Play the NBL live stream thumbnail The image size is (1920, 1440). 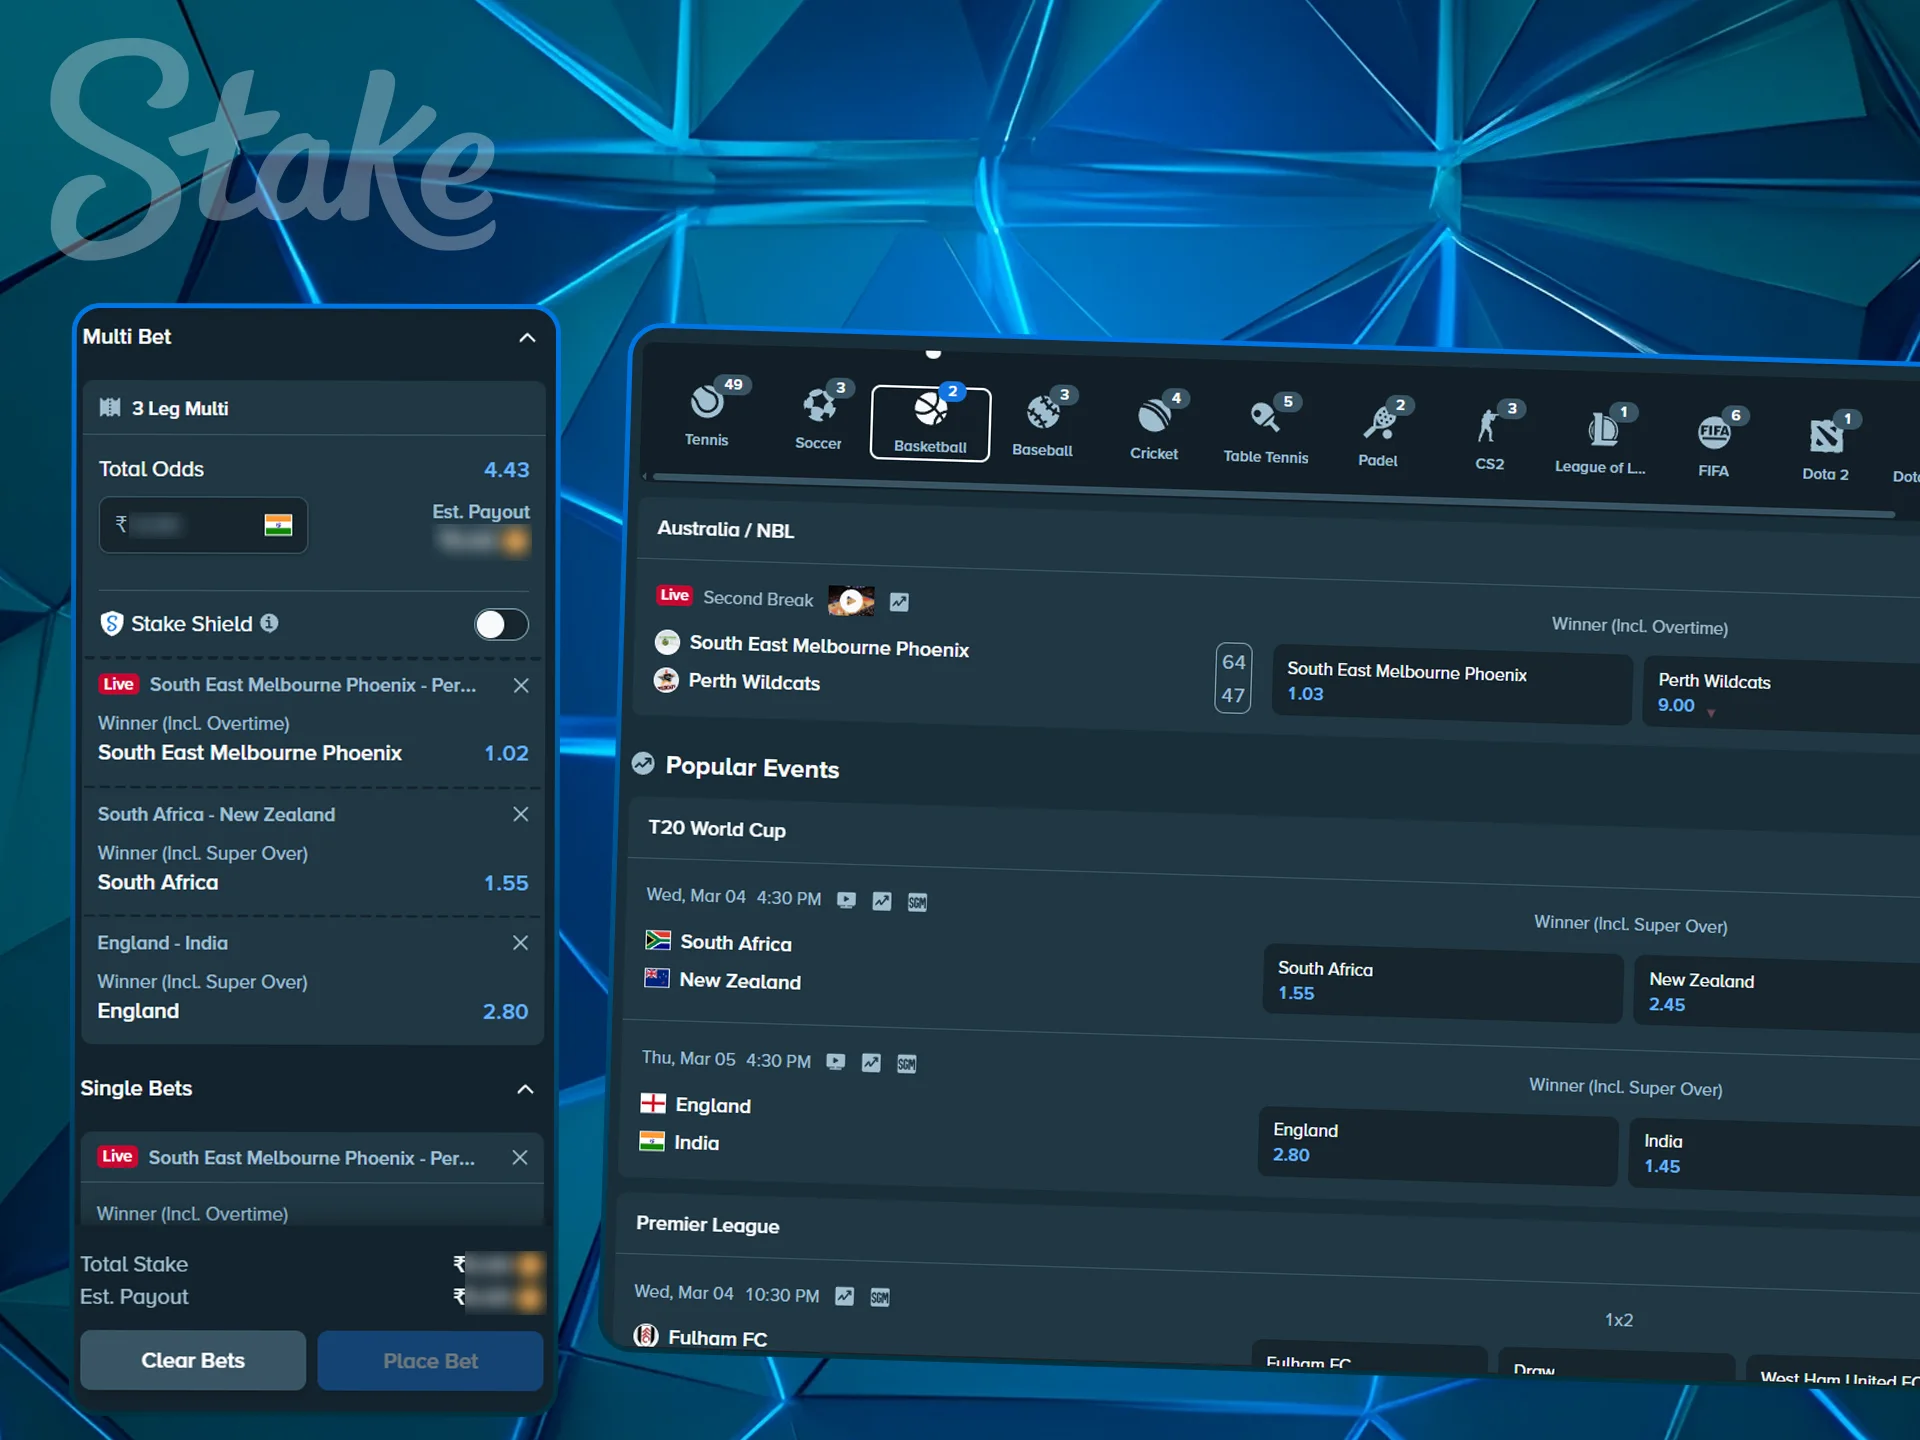pos(851,601)
